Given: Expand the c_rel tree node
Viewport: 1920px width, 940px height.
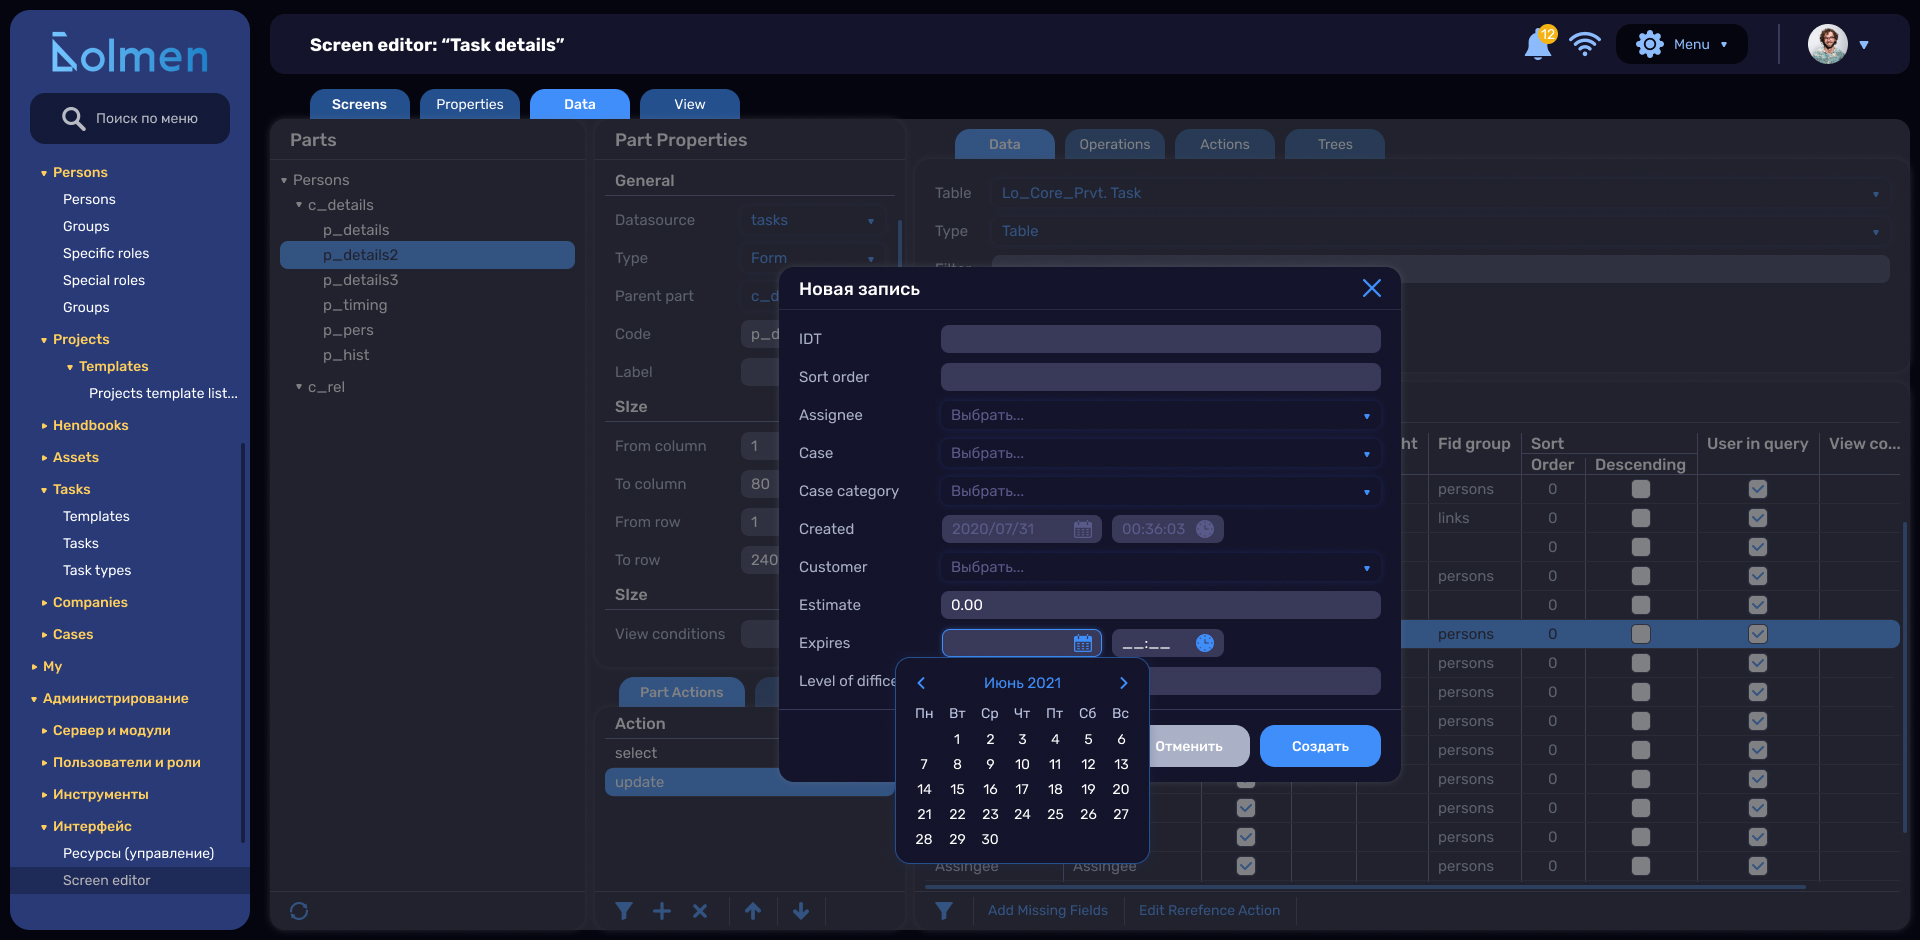Looking at the screenshot, I should [299, 387].
